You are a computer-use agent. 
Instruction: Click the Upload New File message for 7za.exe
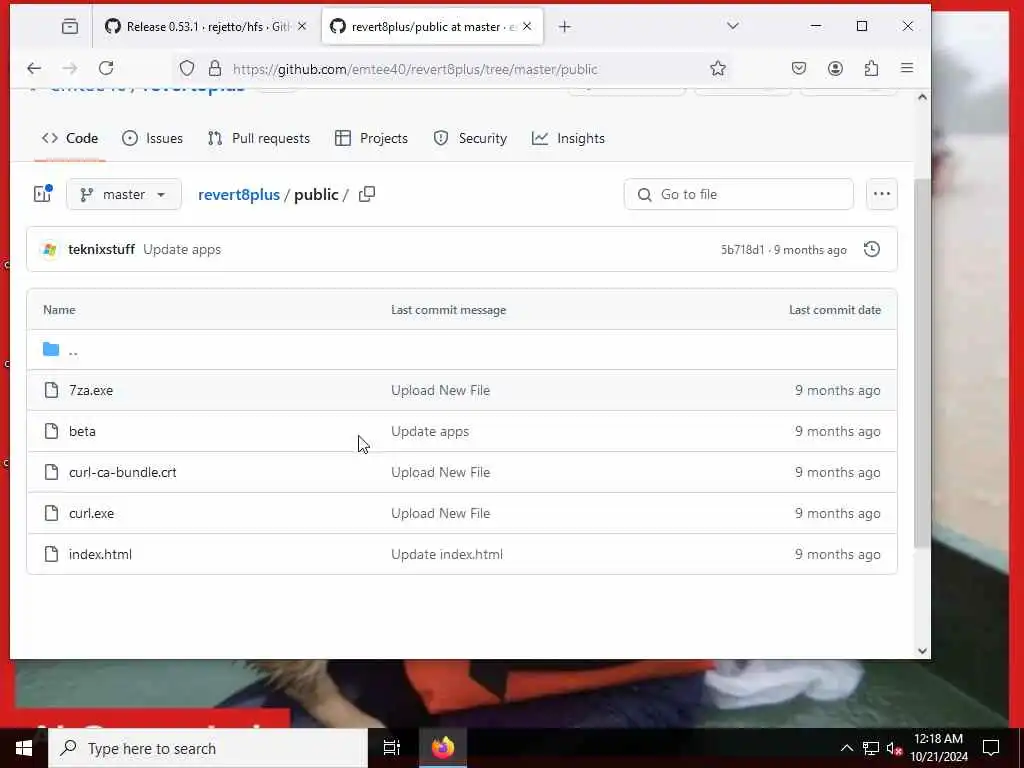point(441,391)
